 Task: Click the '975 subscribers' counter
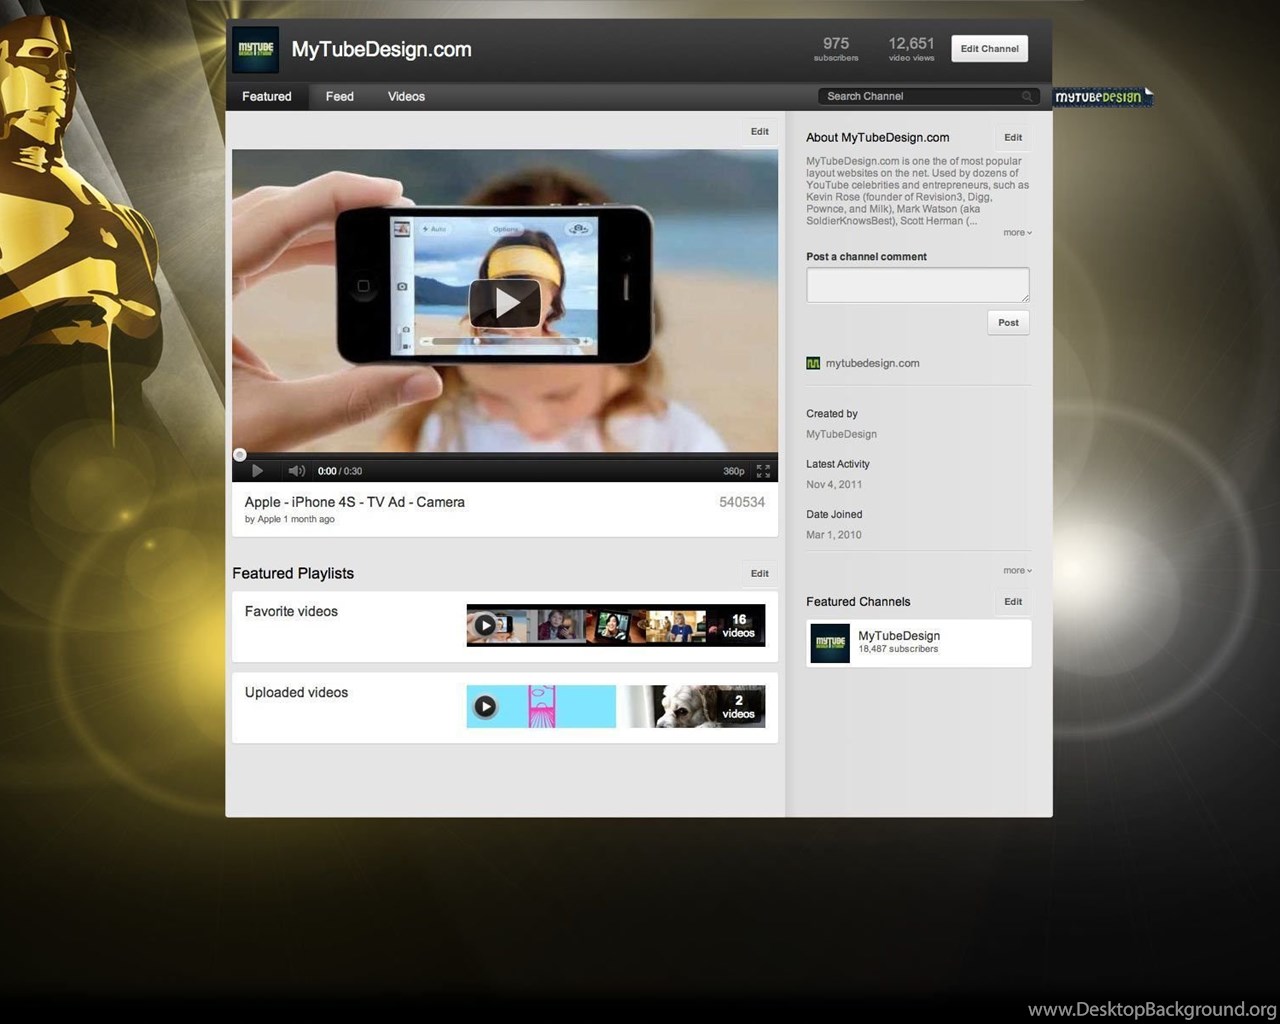point(836,49)
